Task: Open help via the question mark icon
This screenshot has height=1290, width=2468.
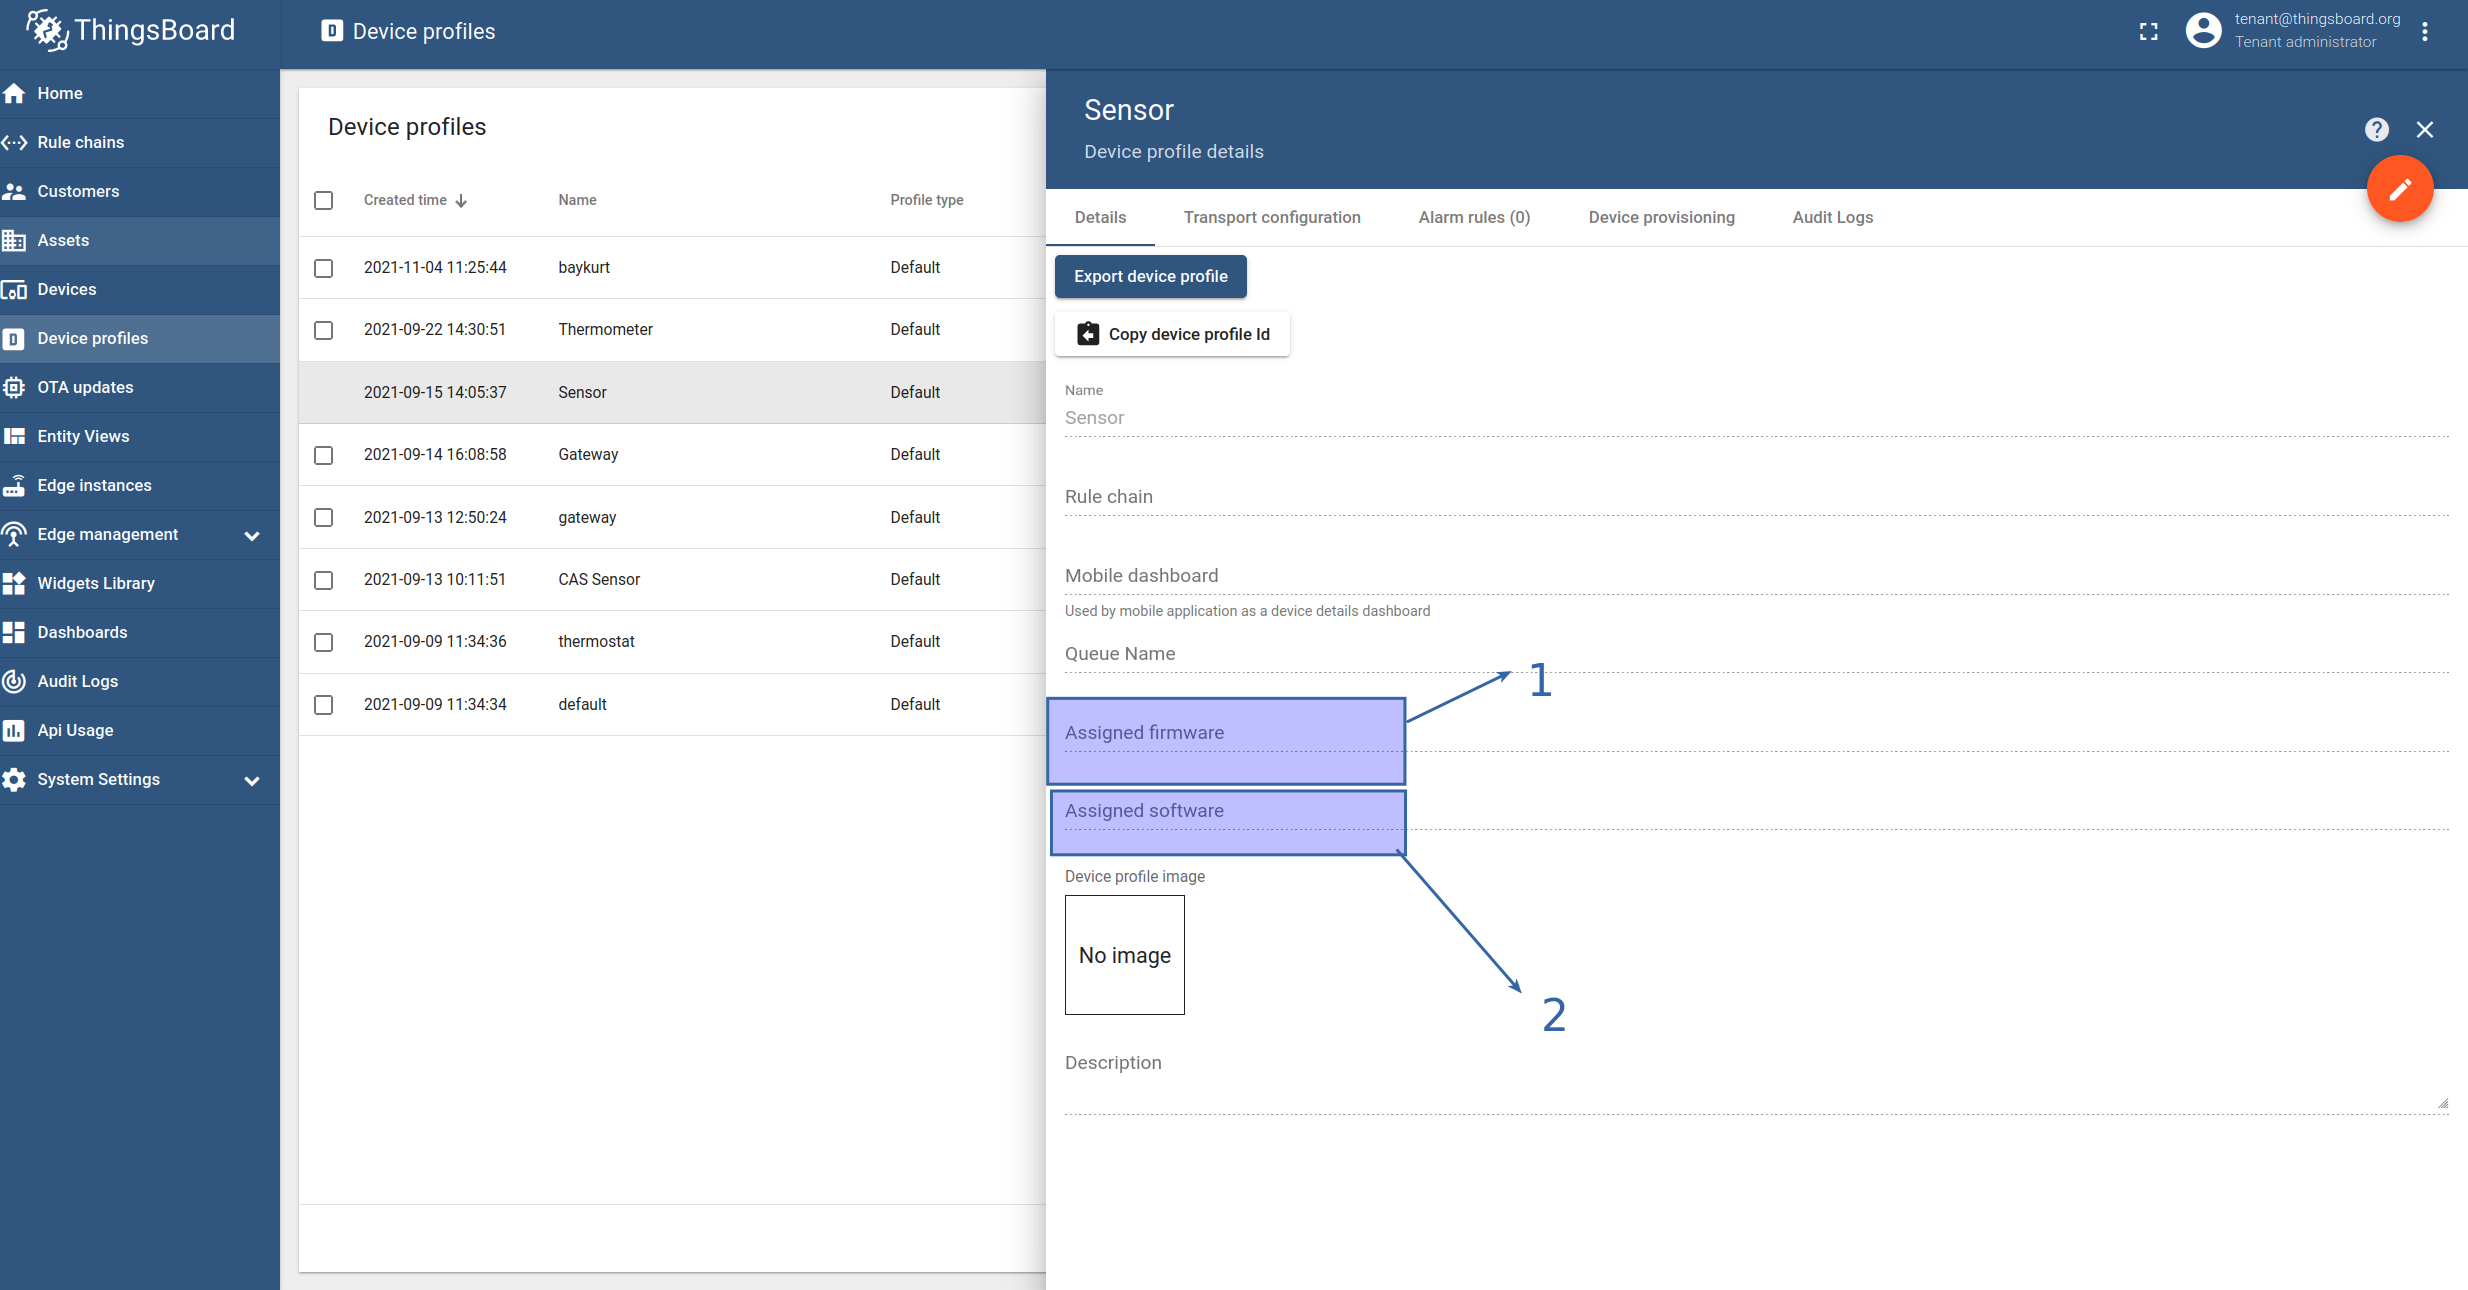Action: [x=2376, y=130]
